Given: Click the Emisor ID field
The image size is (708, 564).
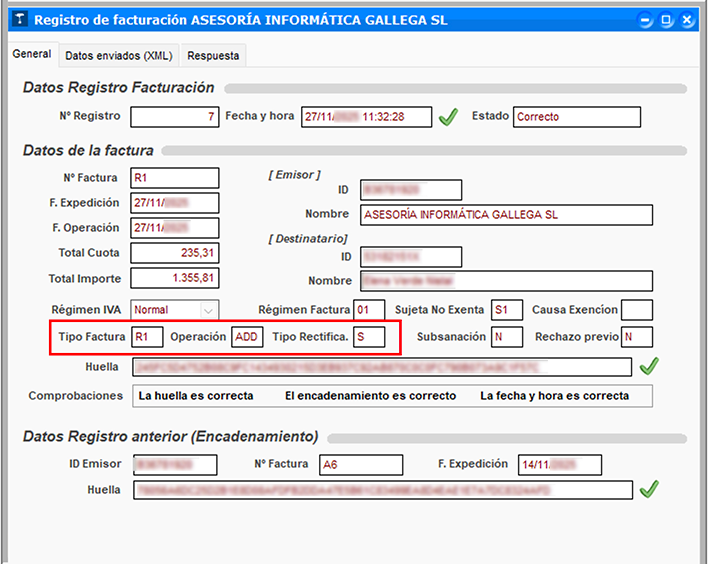Looking at the screenshot, I should [x=411, y=190].
